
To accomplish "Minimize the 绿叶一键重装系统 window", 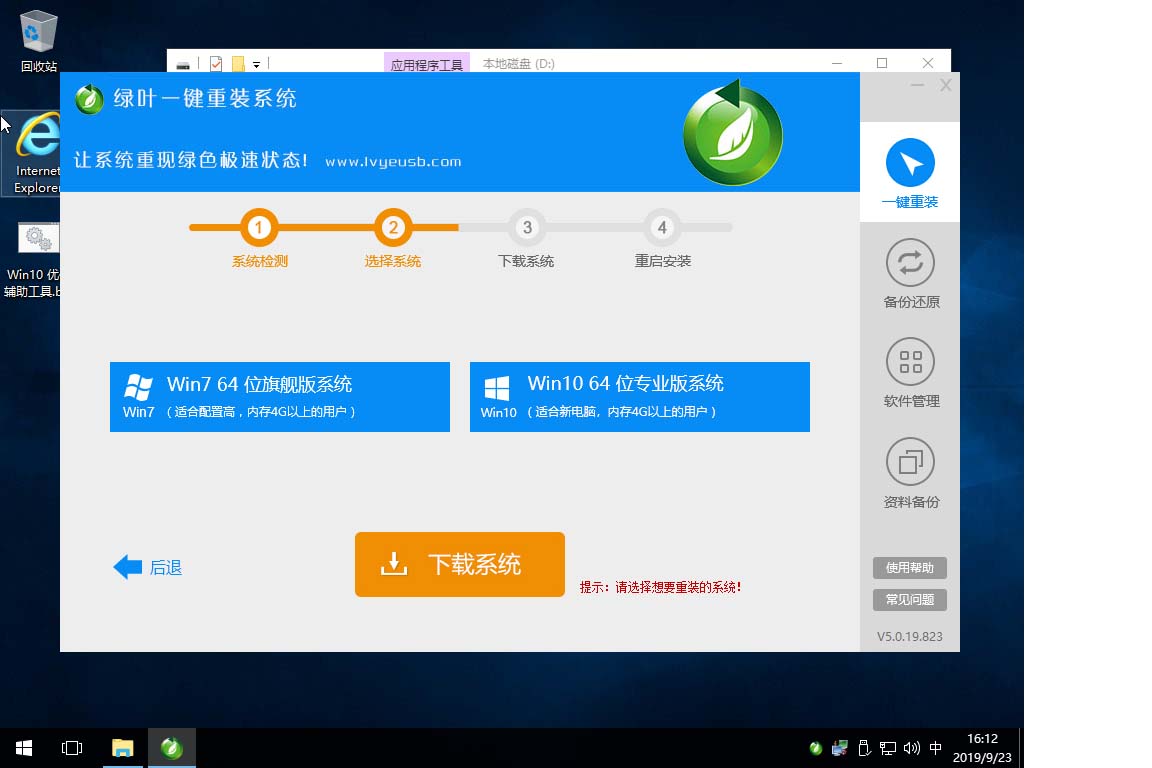I will click(x=917, y=85).
